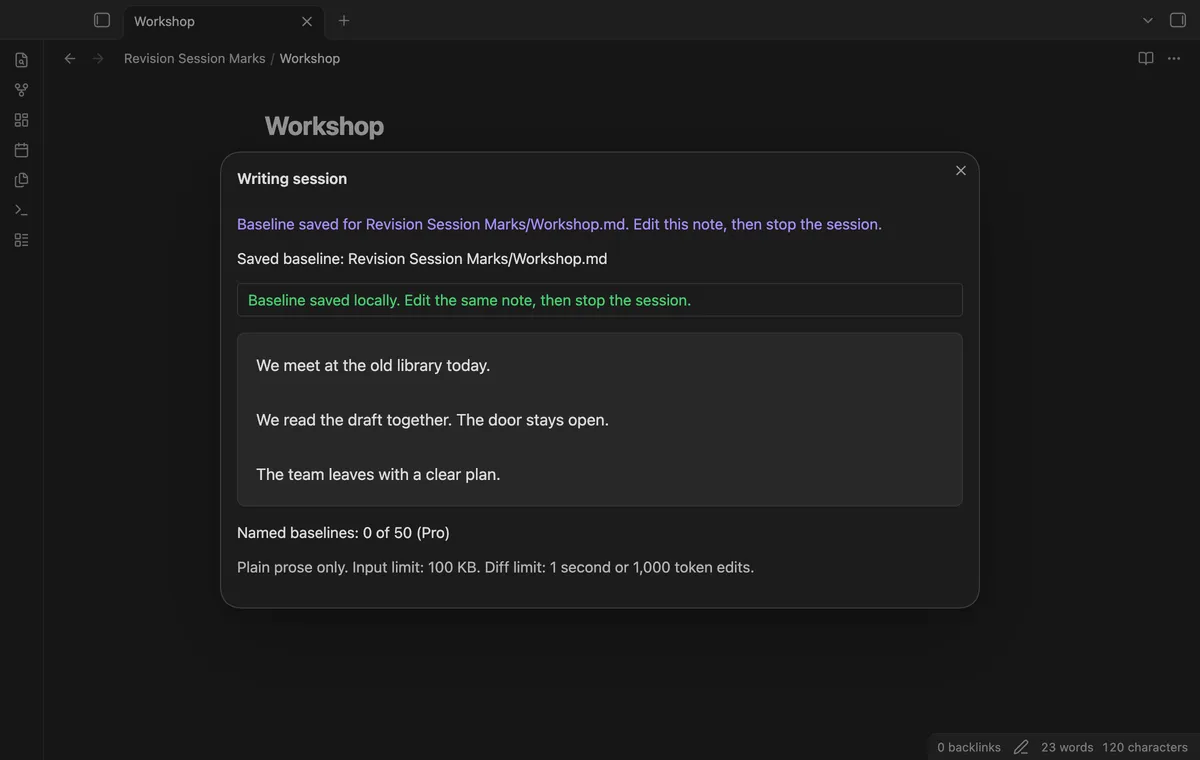This screenshot has height=760, width=1200.
Task: Navigate forward with right arrow
Action: coord(98,58)
